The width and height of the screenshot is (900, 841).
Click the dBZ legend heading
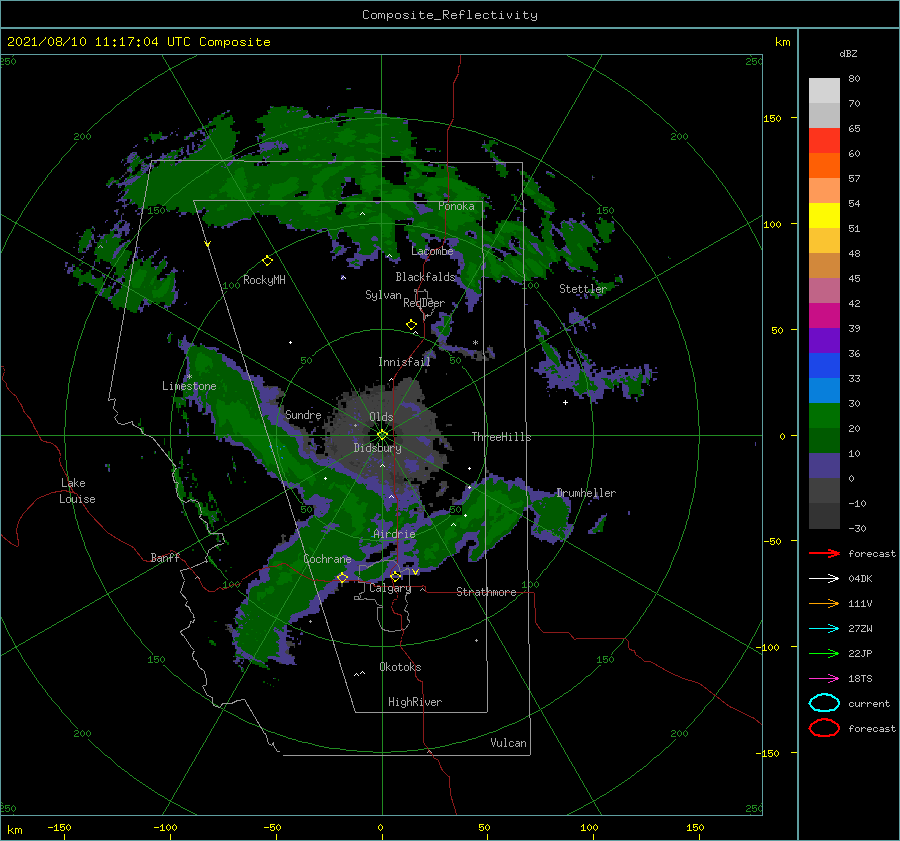point(848,53)
